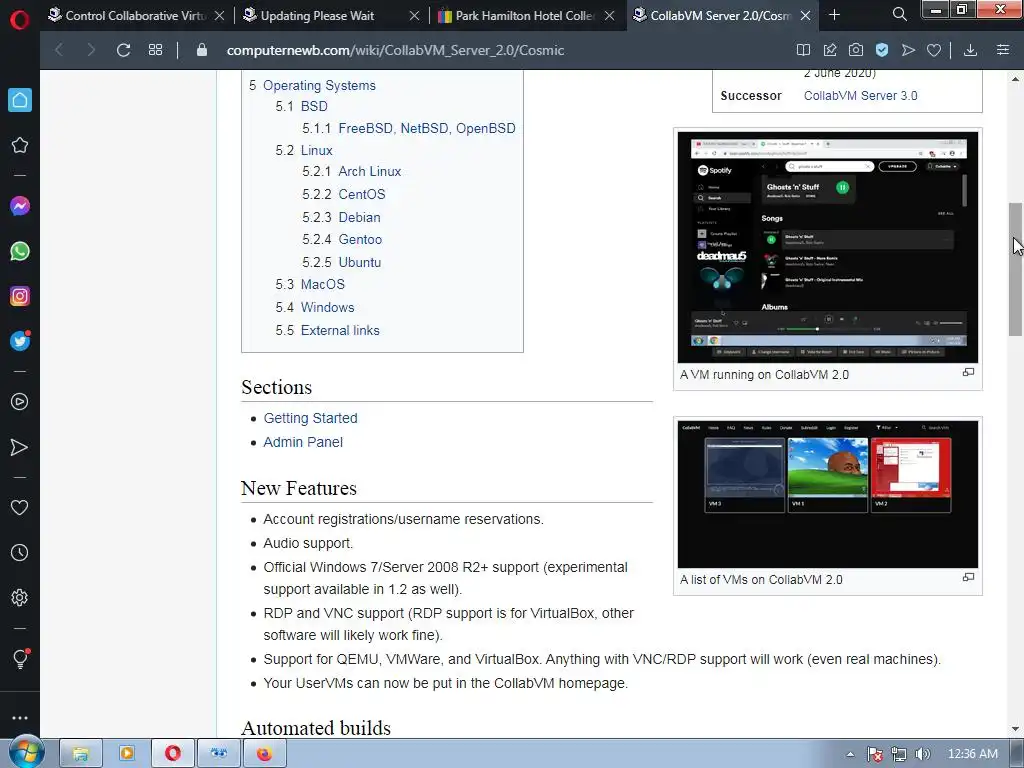Open the ad blocker shield icon
This screenshot has height=768, width=1024.
click(x=882, y=50)
